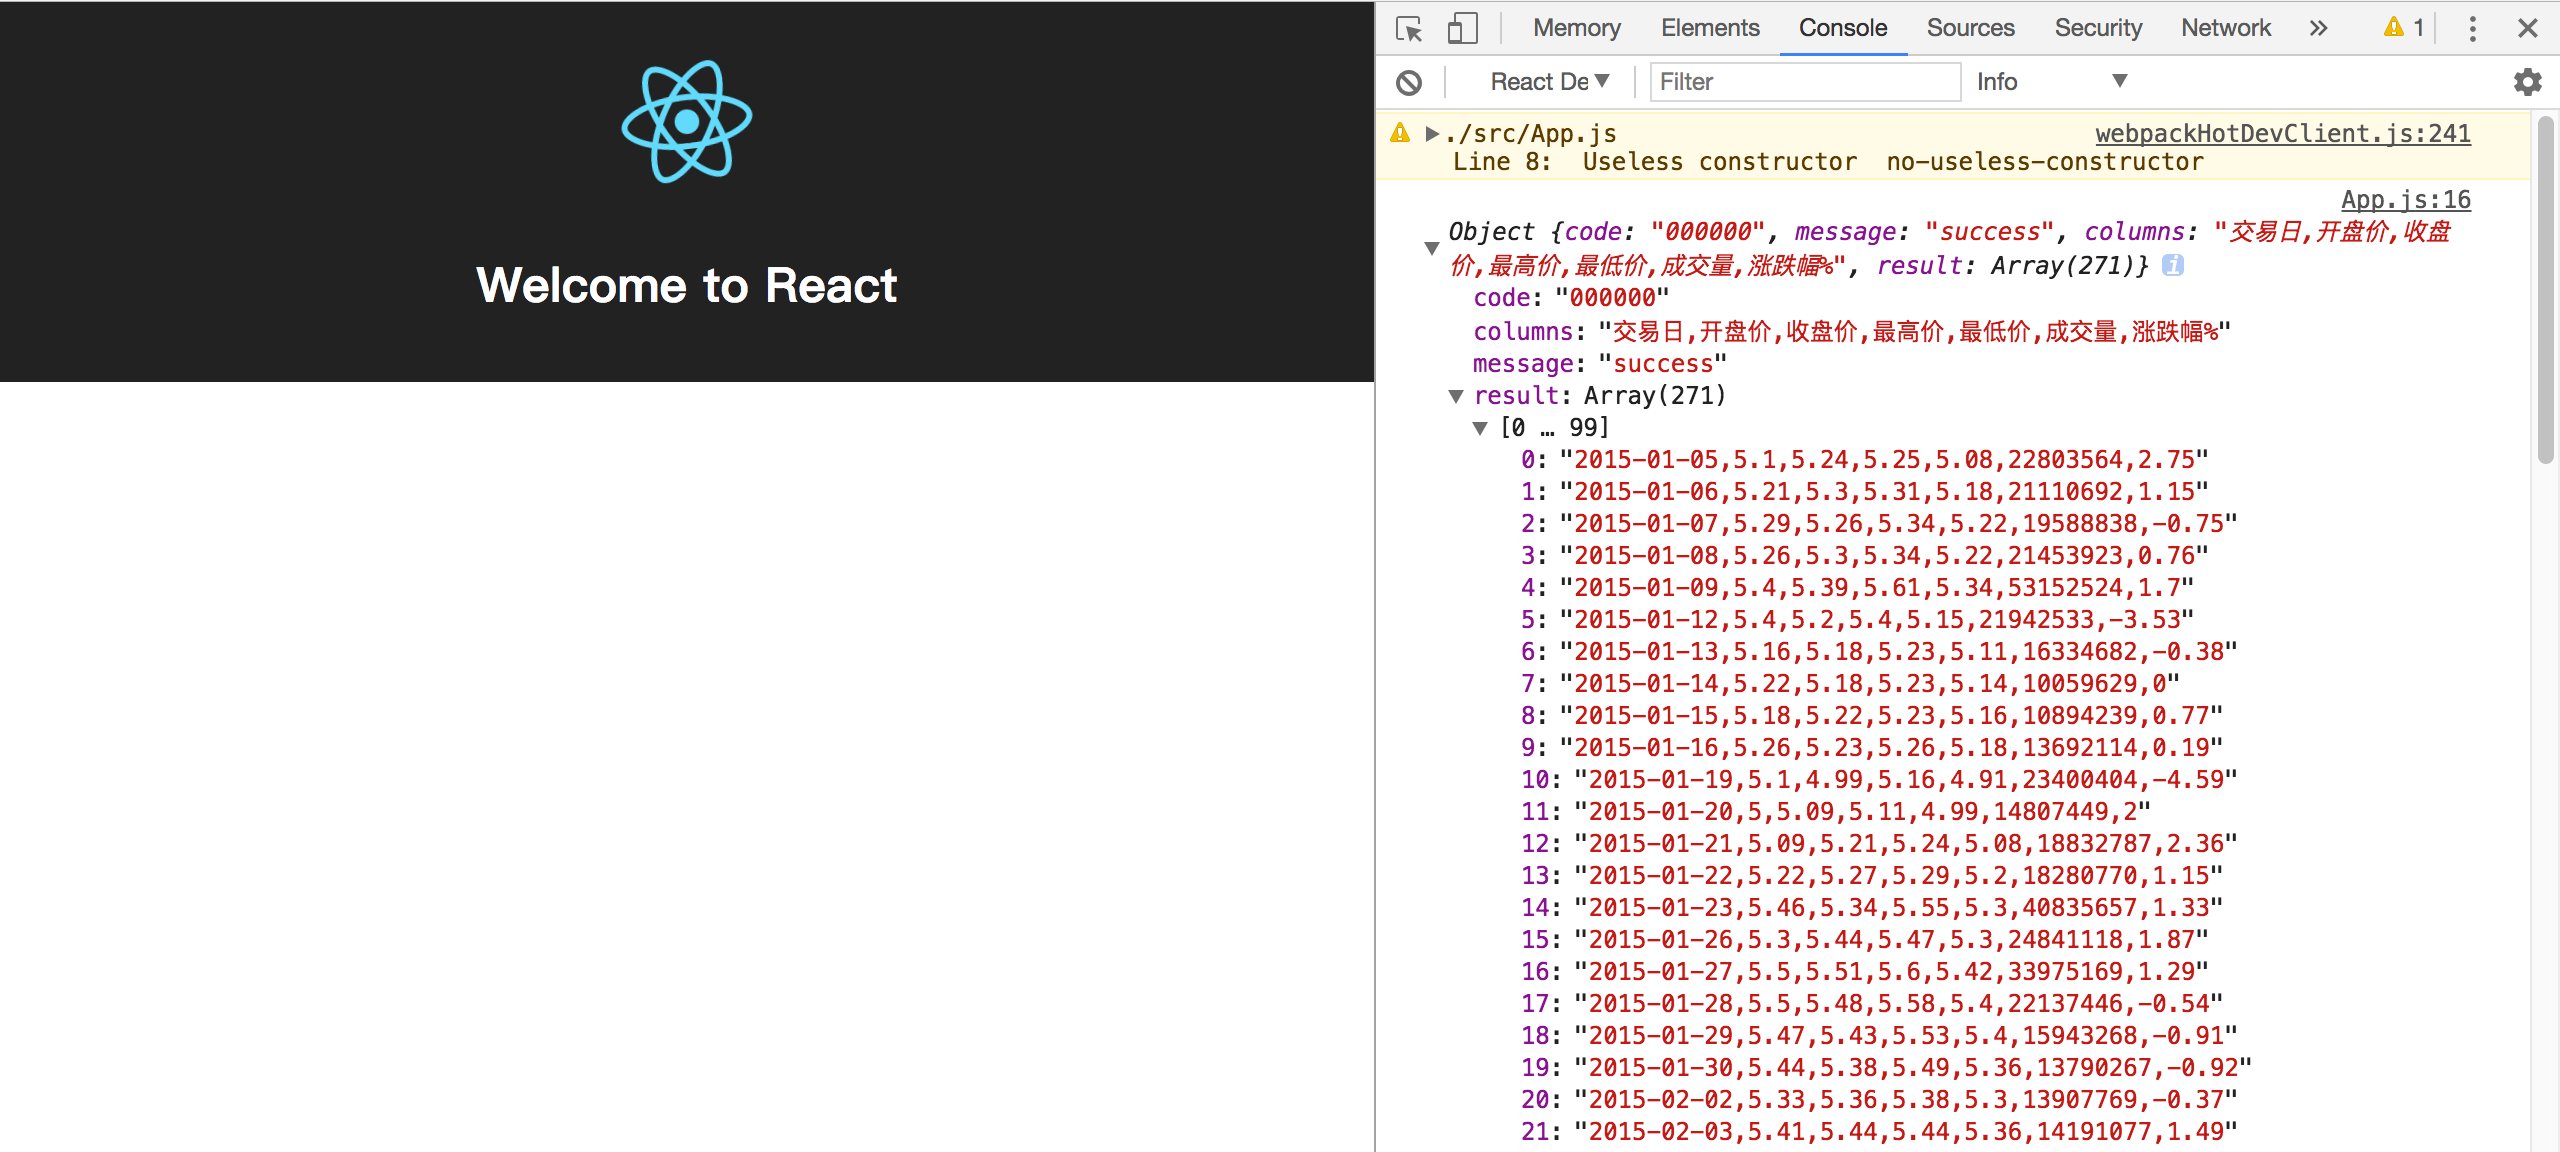The image size is (2560, 1152).
Task: Open the Info log level dropdown
Action: click(2051, 82)
